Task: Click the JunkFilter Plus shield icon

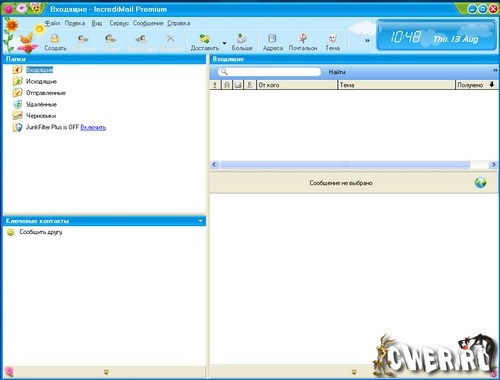Action: pos(17,127)
